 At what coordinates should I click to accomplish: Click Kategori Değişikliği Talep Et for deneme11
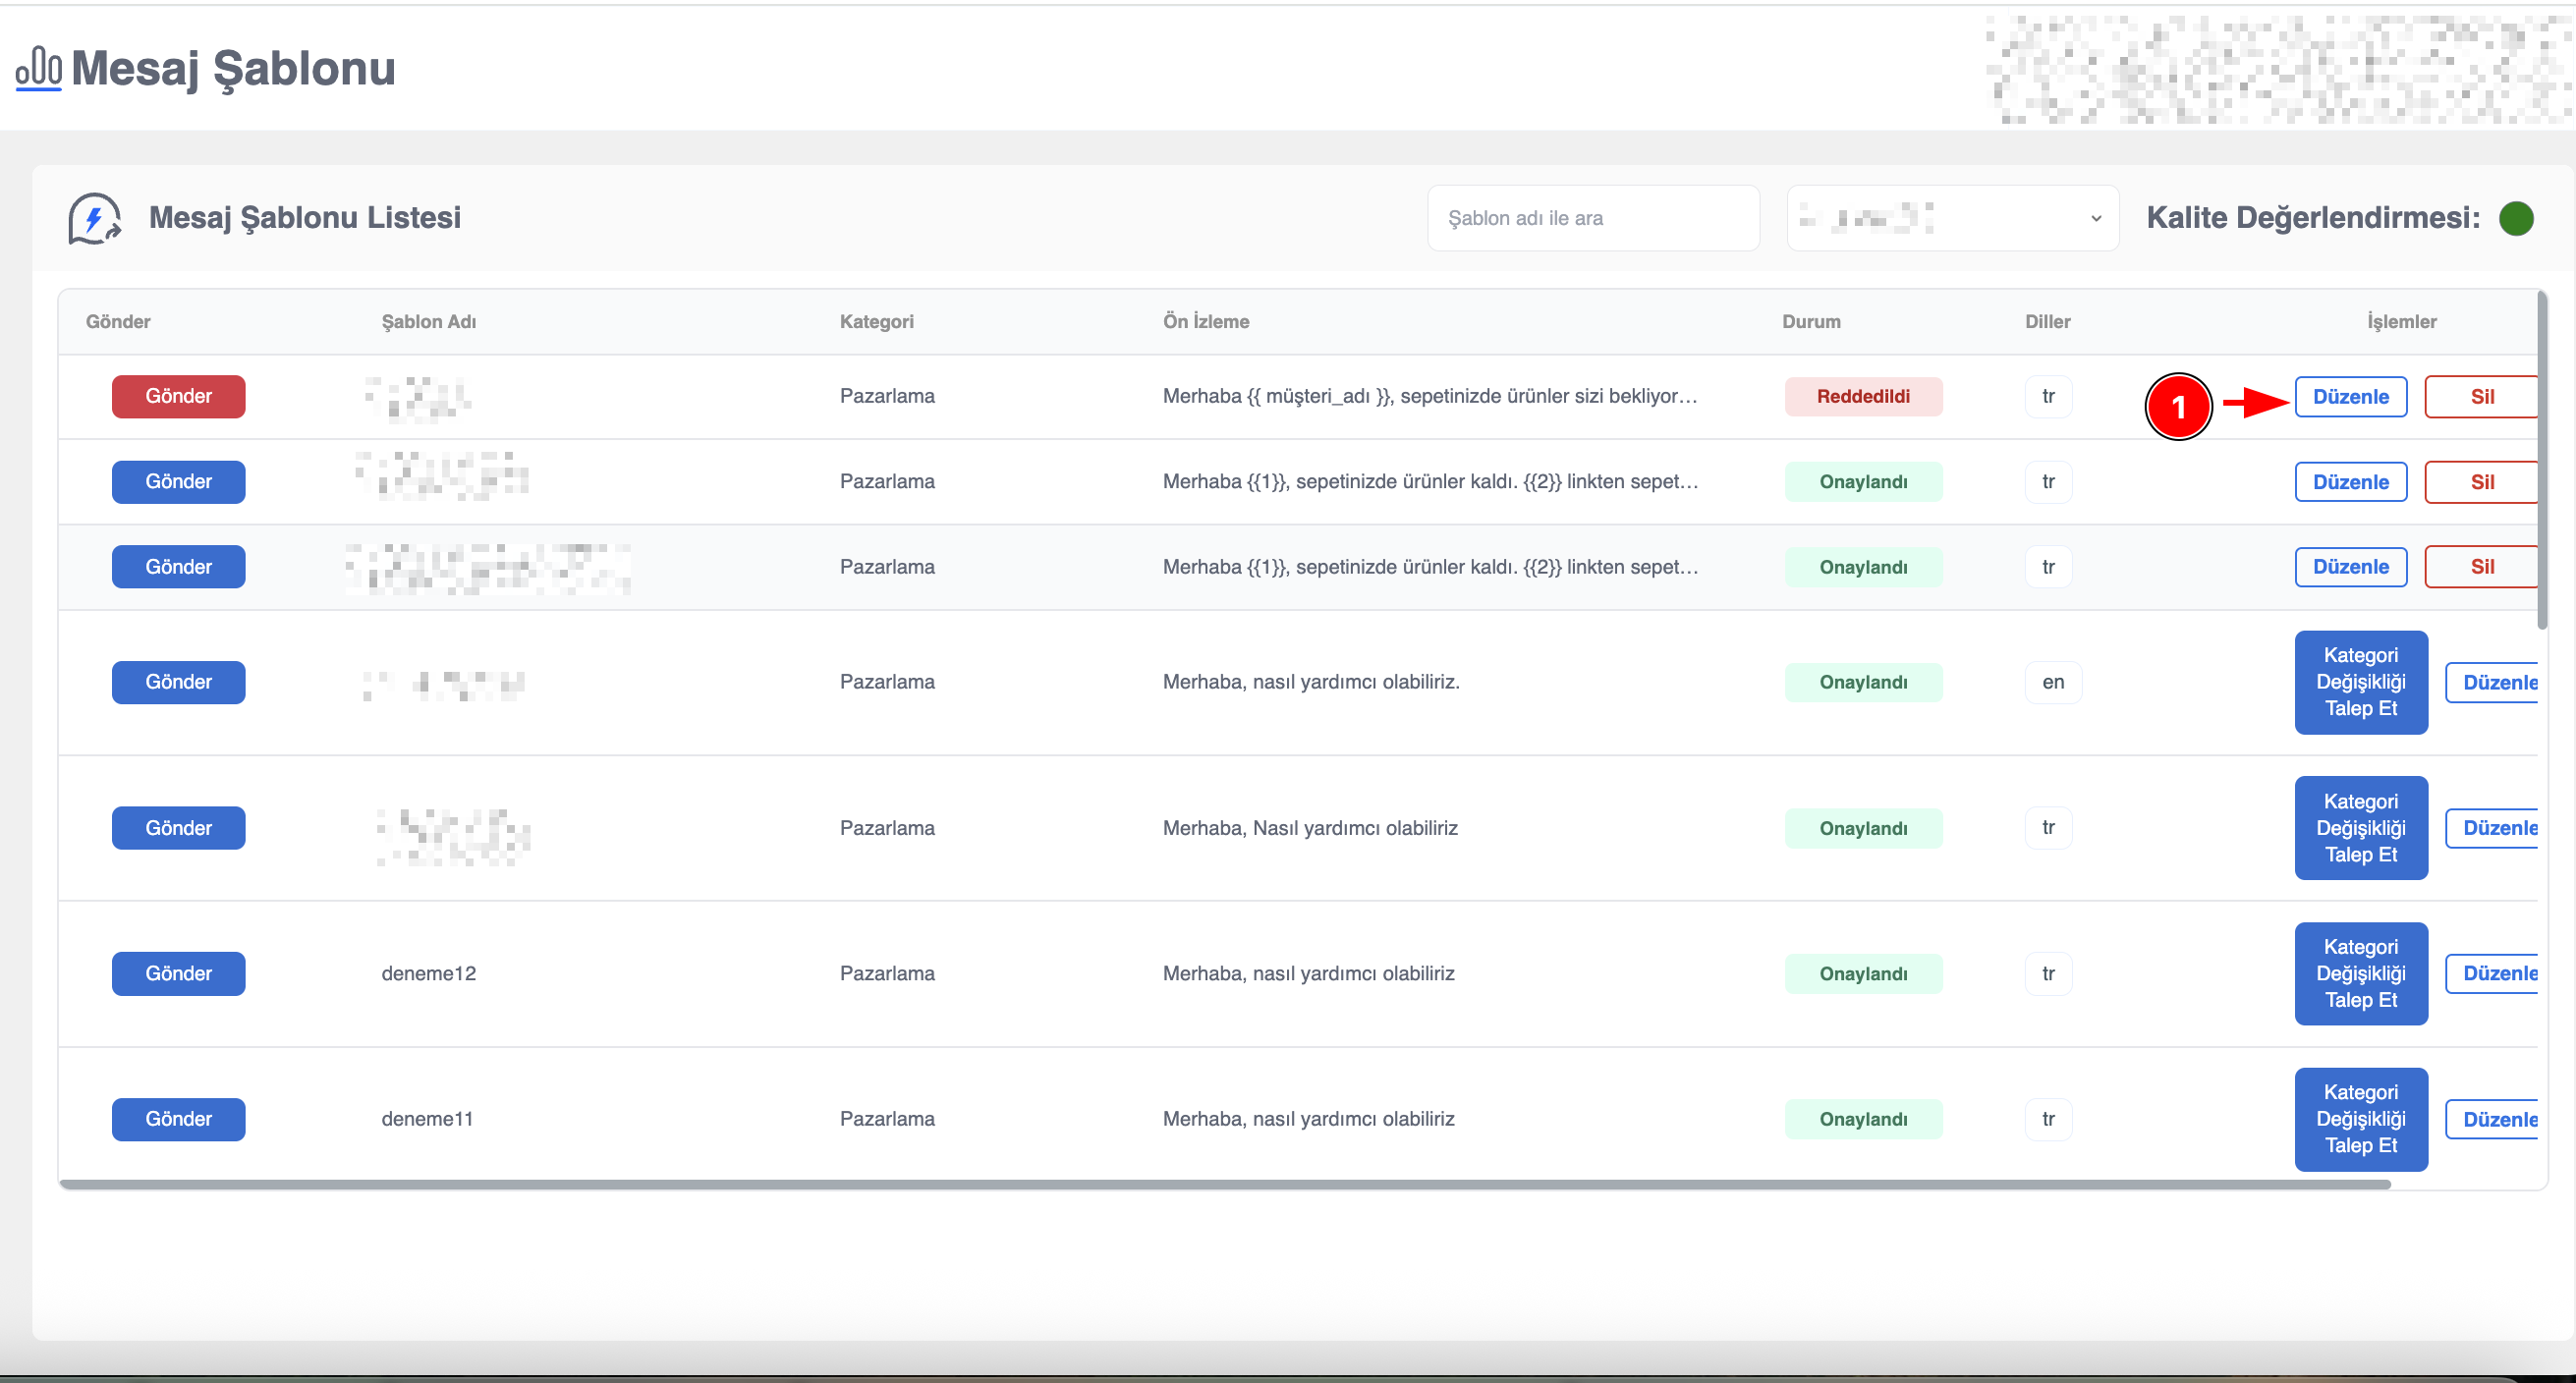(2359, 1119)
